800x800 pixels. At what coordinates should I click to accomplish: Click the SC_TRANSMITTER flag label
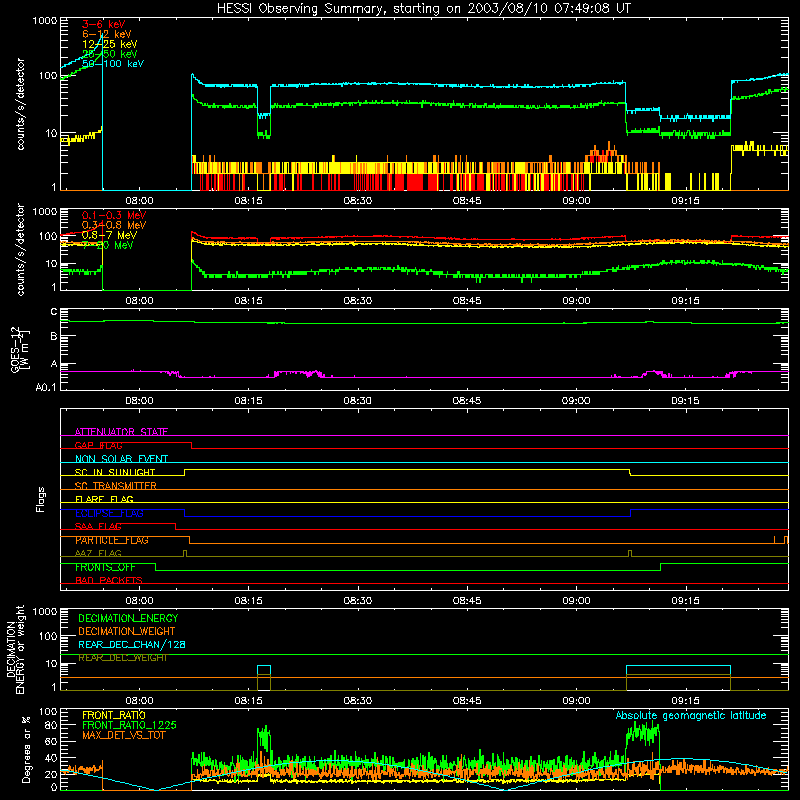point(115,486)
